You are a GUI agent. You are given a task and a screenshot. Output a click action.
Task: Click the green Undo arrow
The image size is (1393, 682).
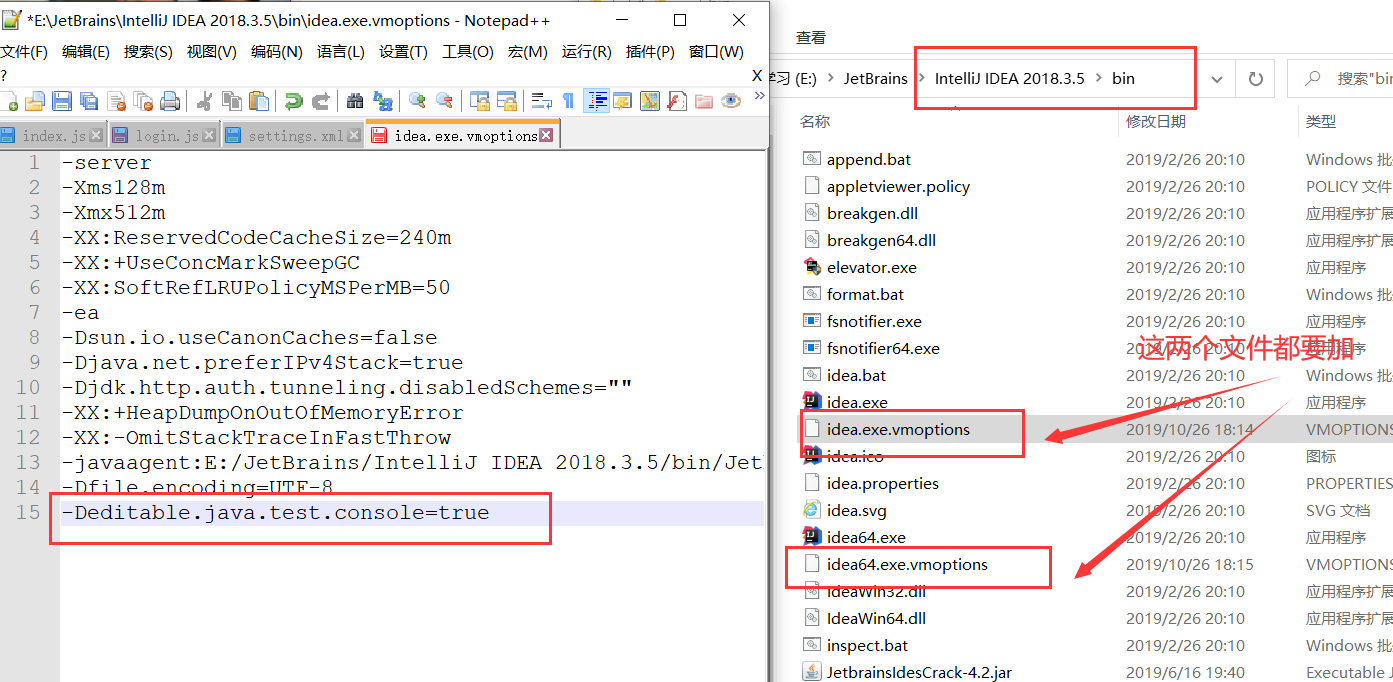point(293,101)
